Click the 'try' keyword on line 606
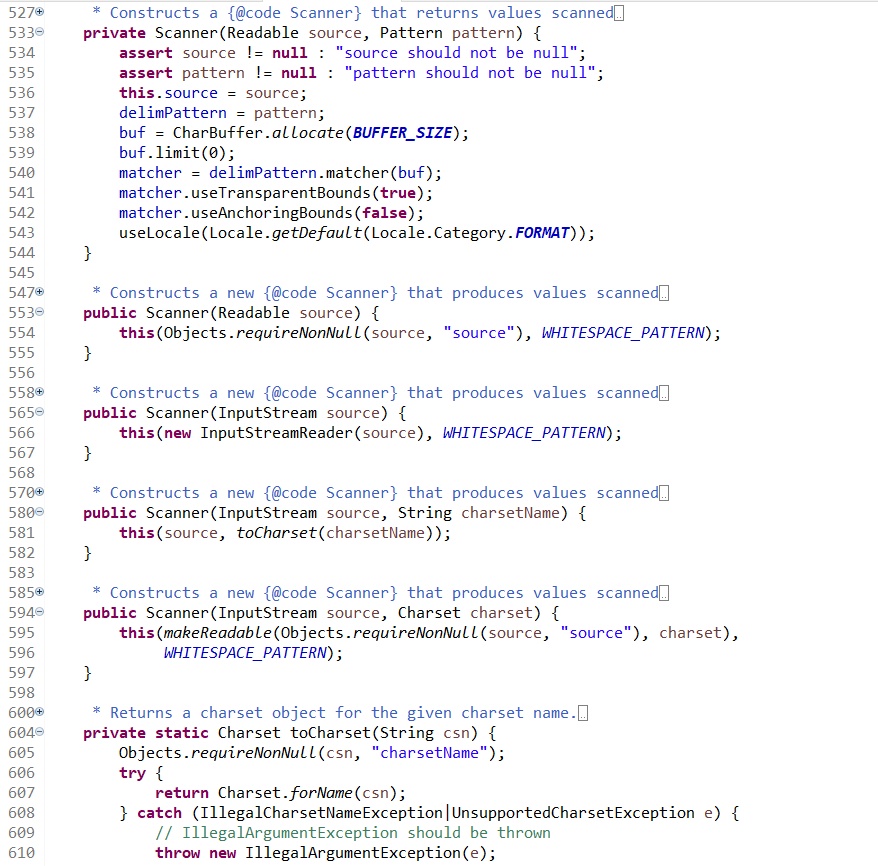Viewport: 878px width, 866px height. tap(132, 773)
